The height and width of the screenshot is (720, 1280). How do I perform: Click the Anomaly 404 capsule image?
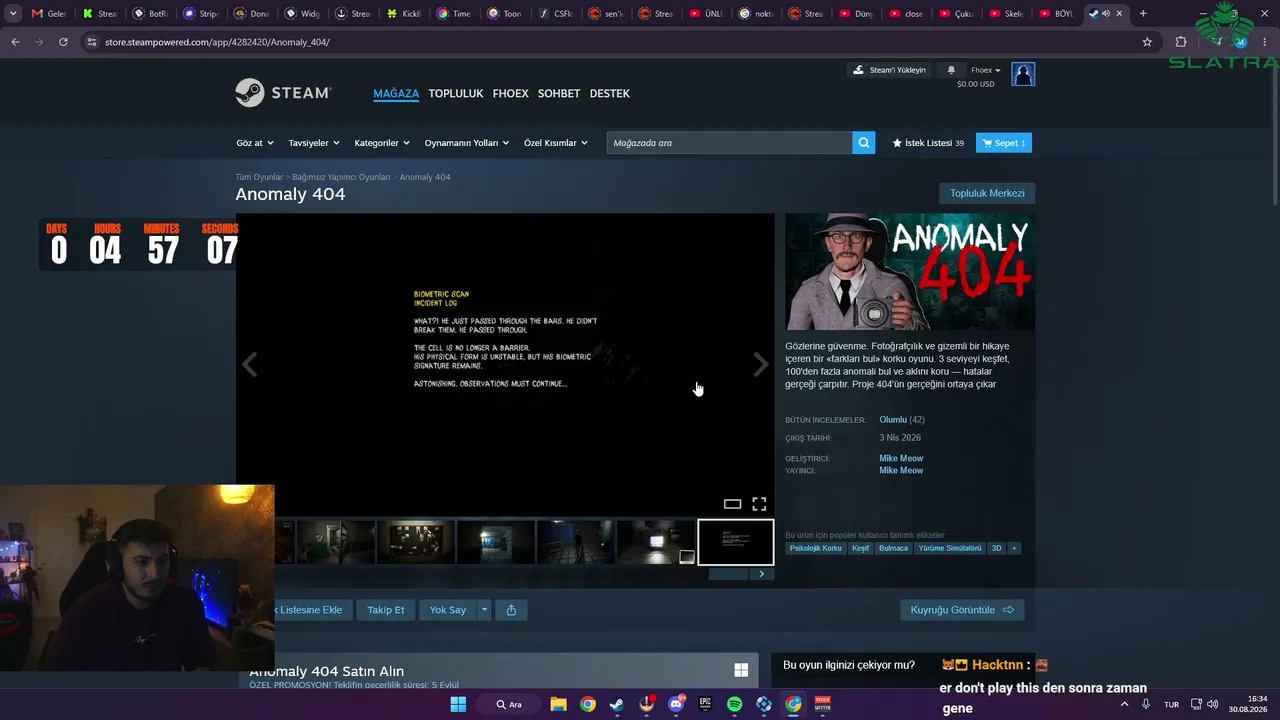(910, 272)
